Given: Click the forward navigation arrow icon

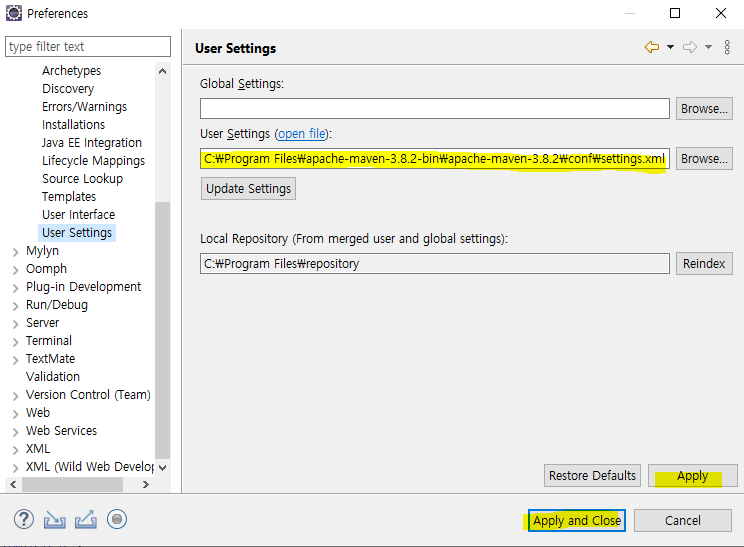Looking at the screenshot, I should pos(689,47).
